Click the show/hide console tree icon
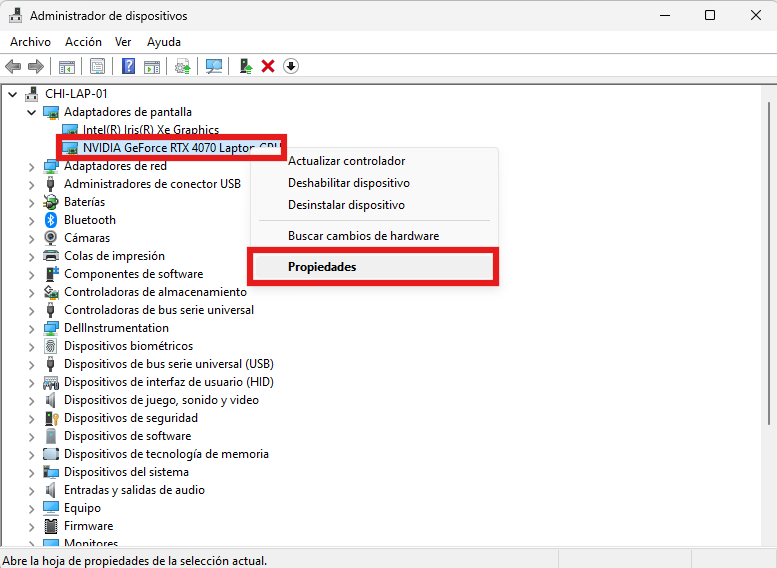This screenshot has width=777, height=568. [x=67, y=66]
